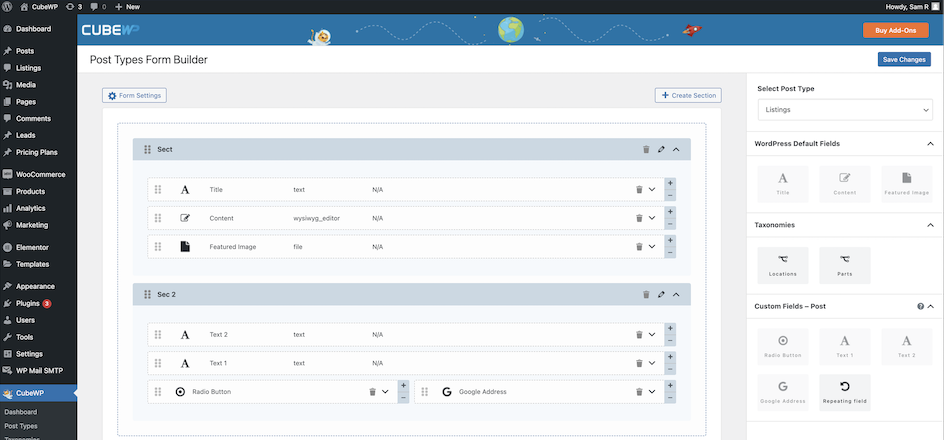Remove the Text 2 field row

[639, 335]
